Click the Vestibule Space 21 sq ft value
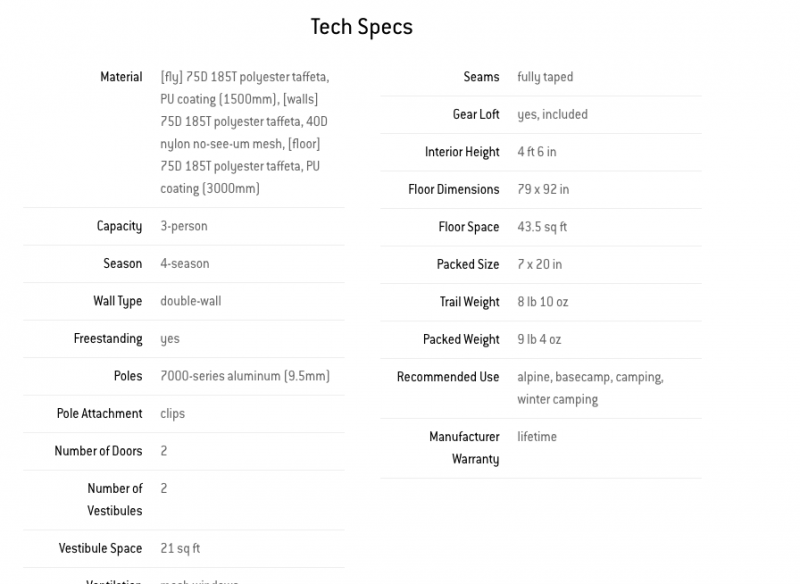The height and width of the screenshot is (584, 800). click(180, 548)
